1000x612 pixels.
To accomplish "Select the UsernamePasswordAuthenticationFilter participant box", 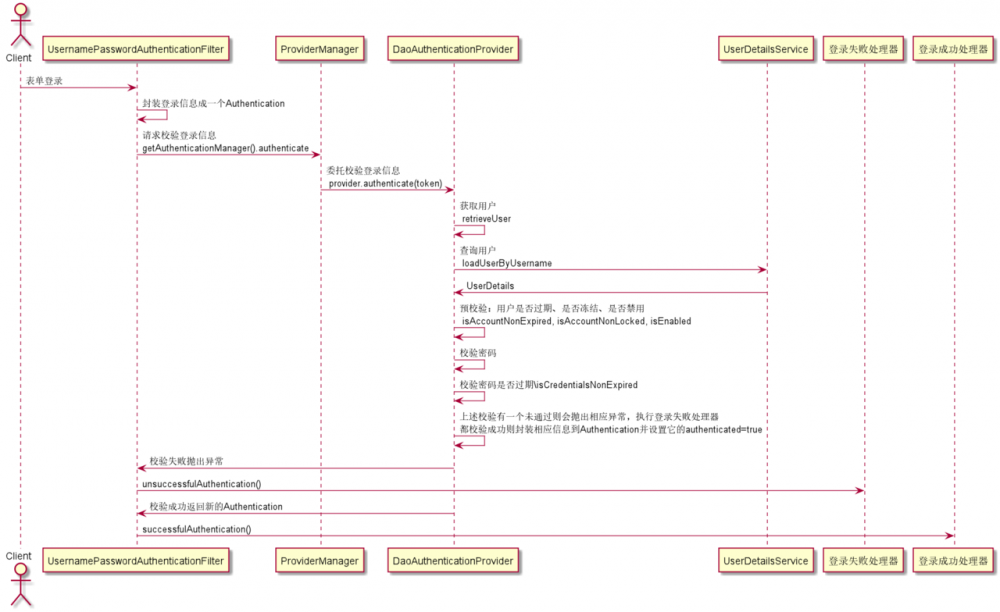I will (136, 48).
